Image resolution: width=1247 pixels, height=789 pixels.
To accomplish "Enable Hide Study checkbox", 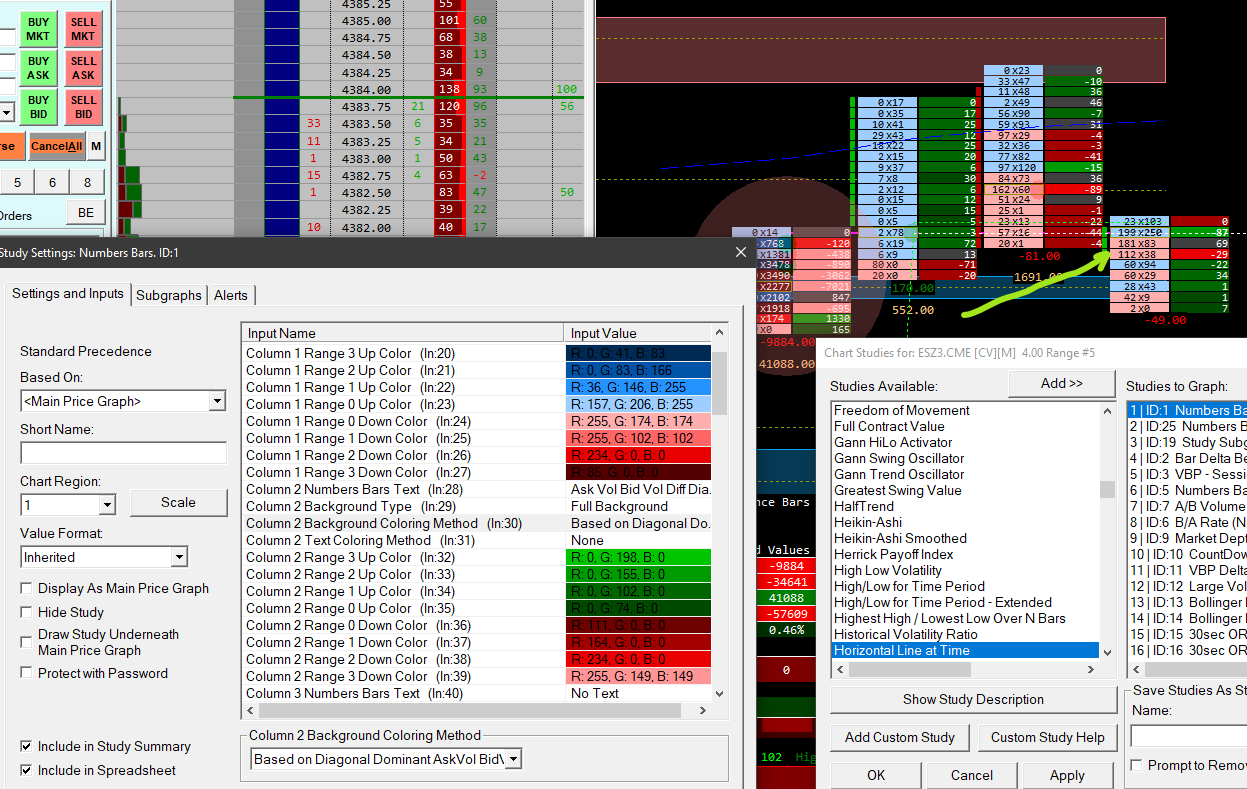I will coord(27,612).
